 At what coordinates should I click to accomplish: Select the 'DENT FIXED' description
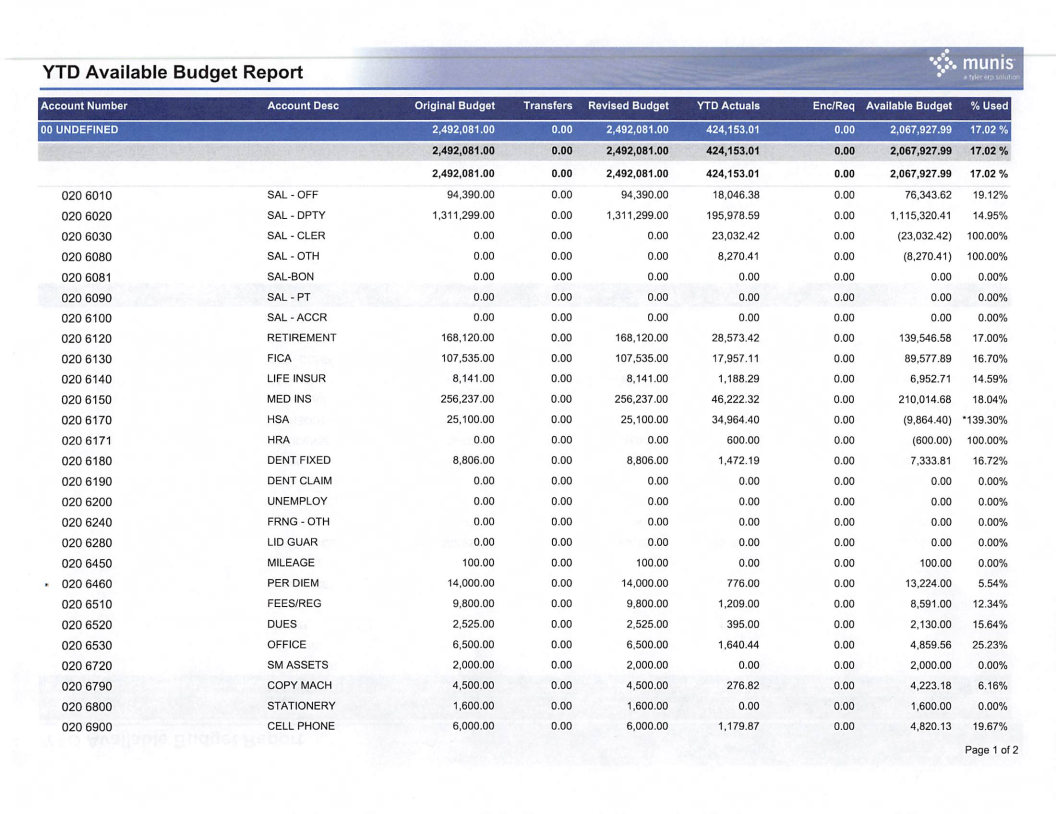click(x=299, y=461)
